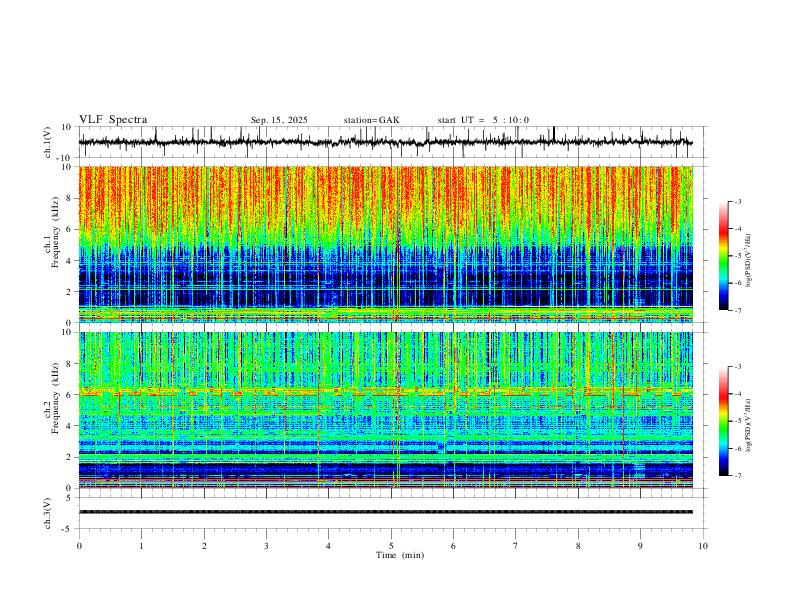Click the 'ch.3(V)' axis label
This screenshot has height=612, width=792.
tap(47, 514)
